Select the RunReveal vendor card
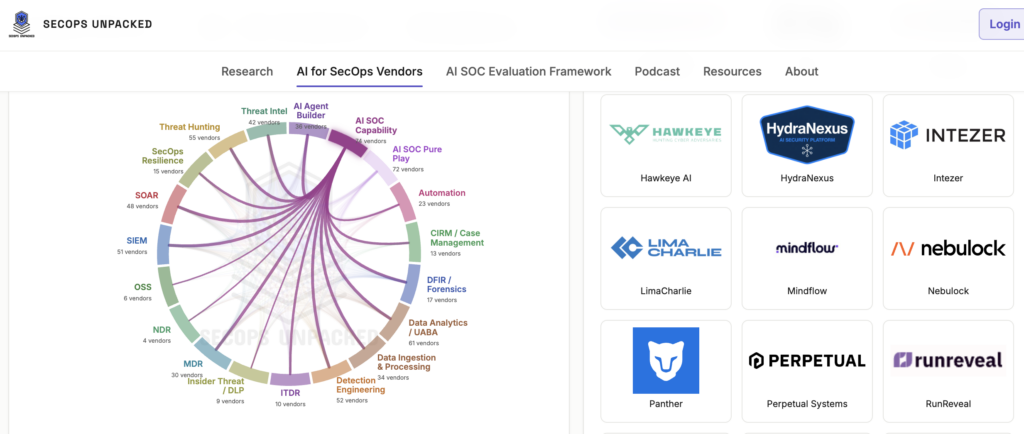1024x434 pixels. pyautogui.click(x=948, y=371)
